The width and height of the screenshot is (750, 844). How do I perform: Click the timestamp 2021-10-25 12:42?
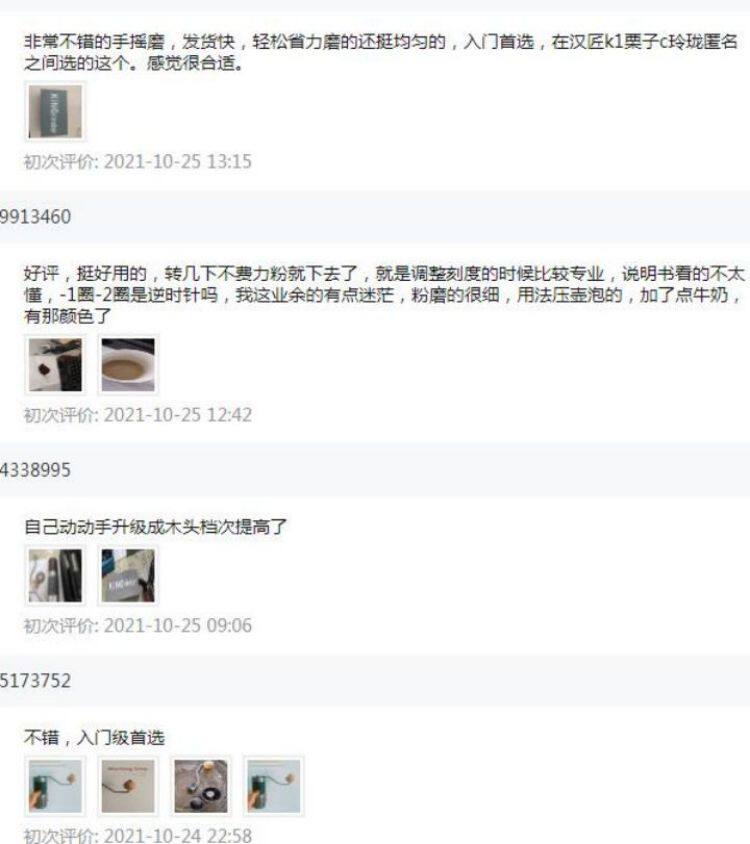click(x=178, y=415)
